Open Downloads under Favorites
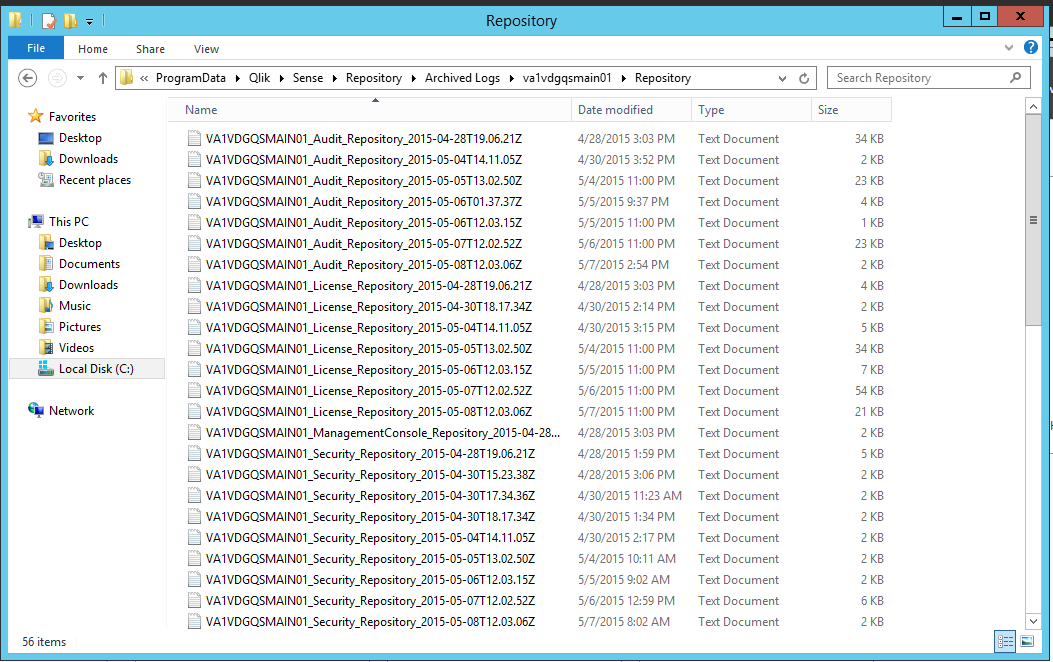The image size is (1053, 662). tap(88, 158)
